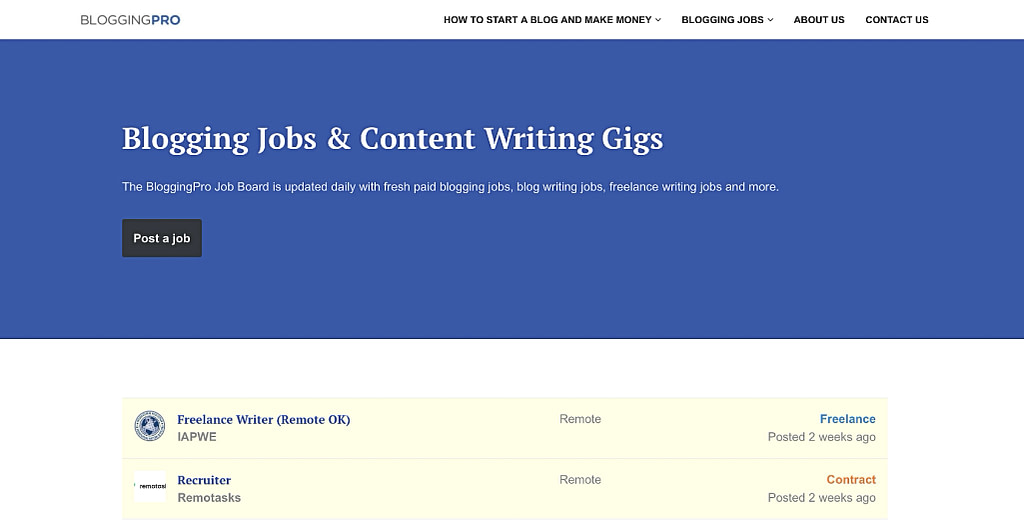Open How to Start a Blog and Make Money menu
The height and width of the screenshot is (520, 1024).
[547, 20]
